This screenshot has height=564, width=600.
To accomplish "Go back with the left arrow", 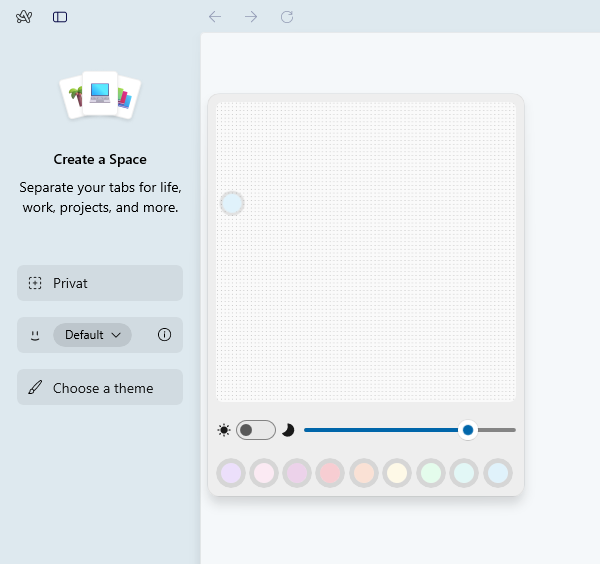I will coord(215,17).
